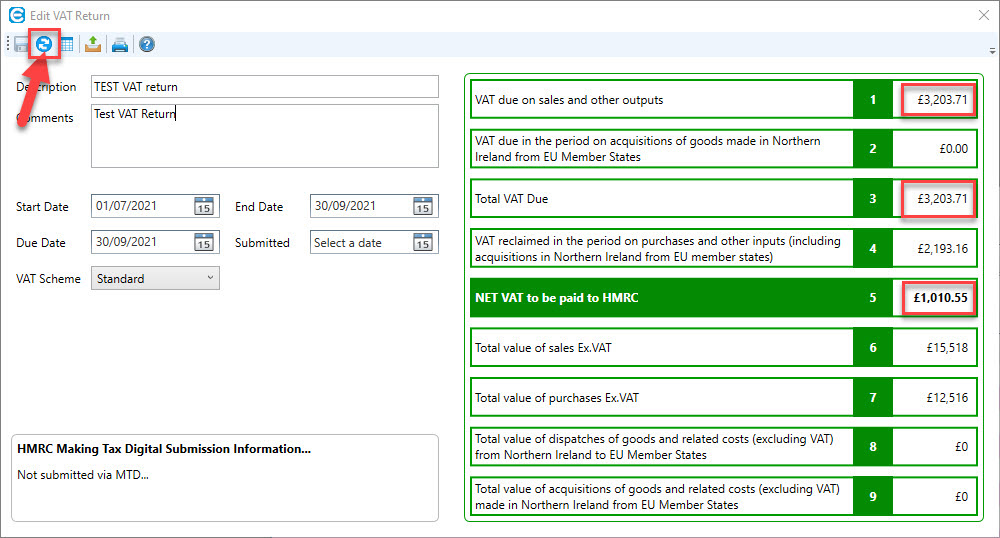Select the NET VAT Box 5 amount
Screen dimensions: 1000x538
(x=935, y=298)
